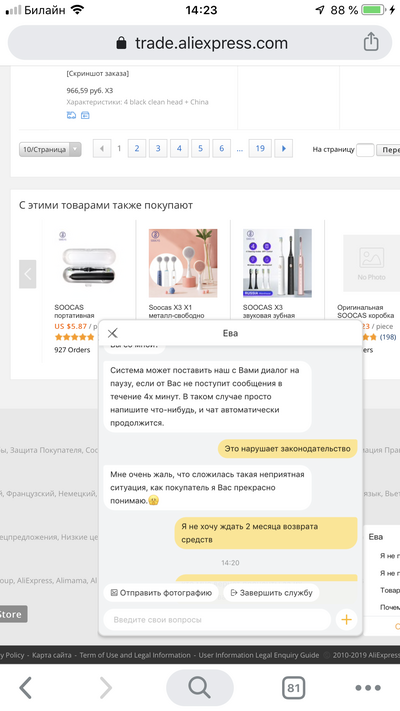Open Soocas X3 X1 product thumbnail
The height and width of the screenshot is (711, 400).
pos(183,263)
